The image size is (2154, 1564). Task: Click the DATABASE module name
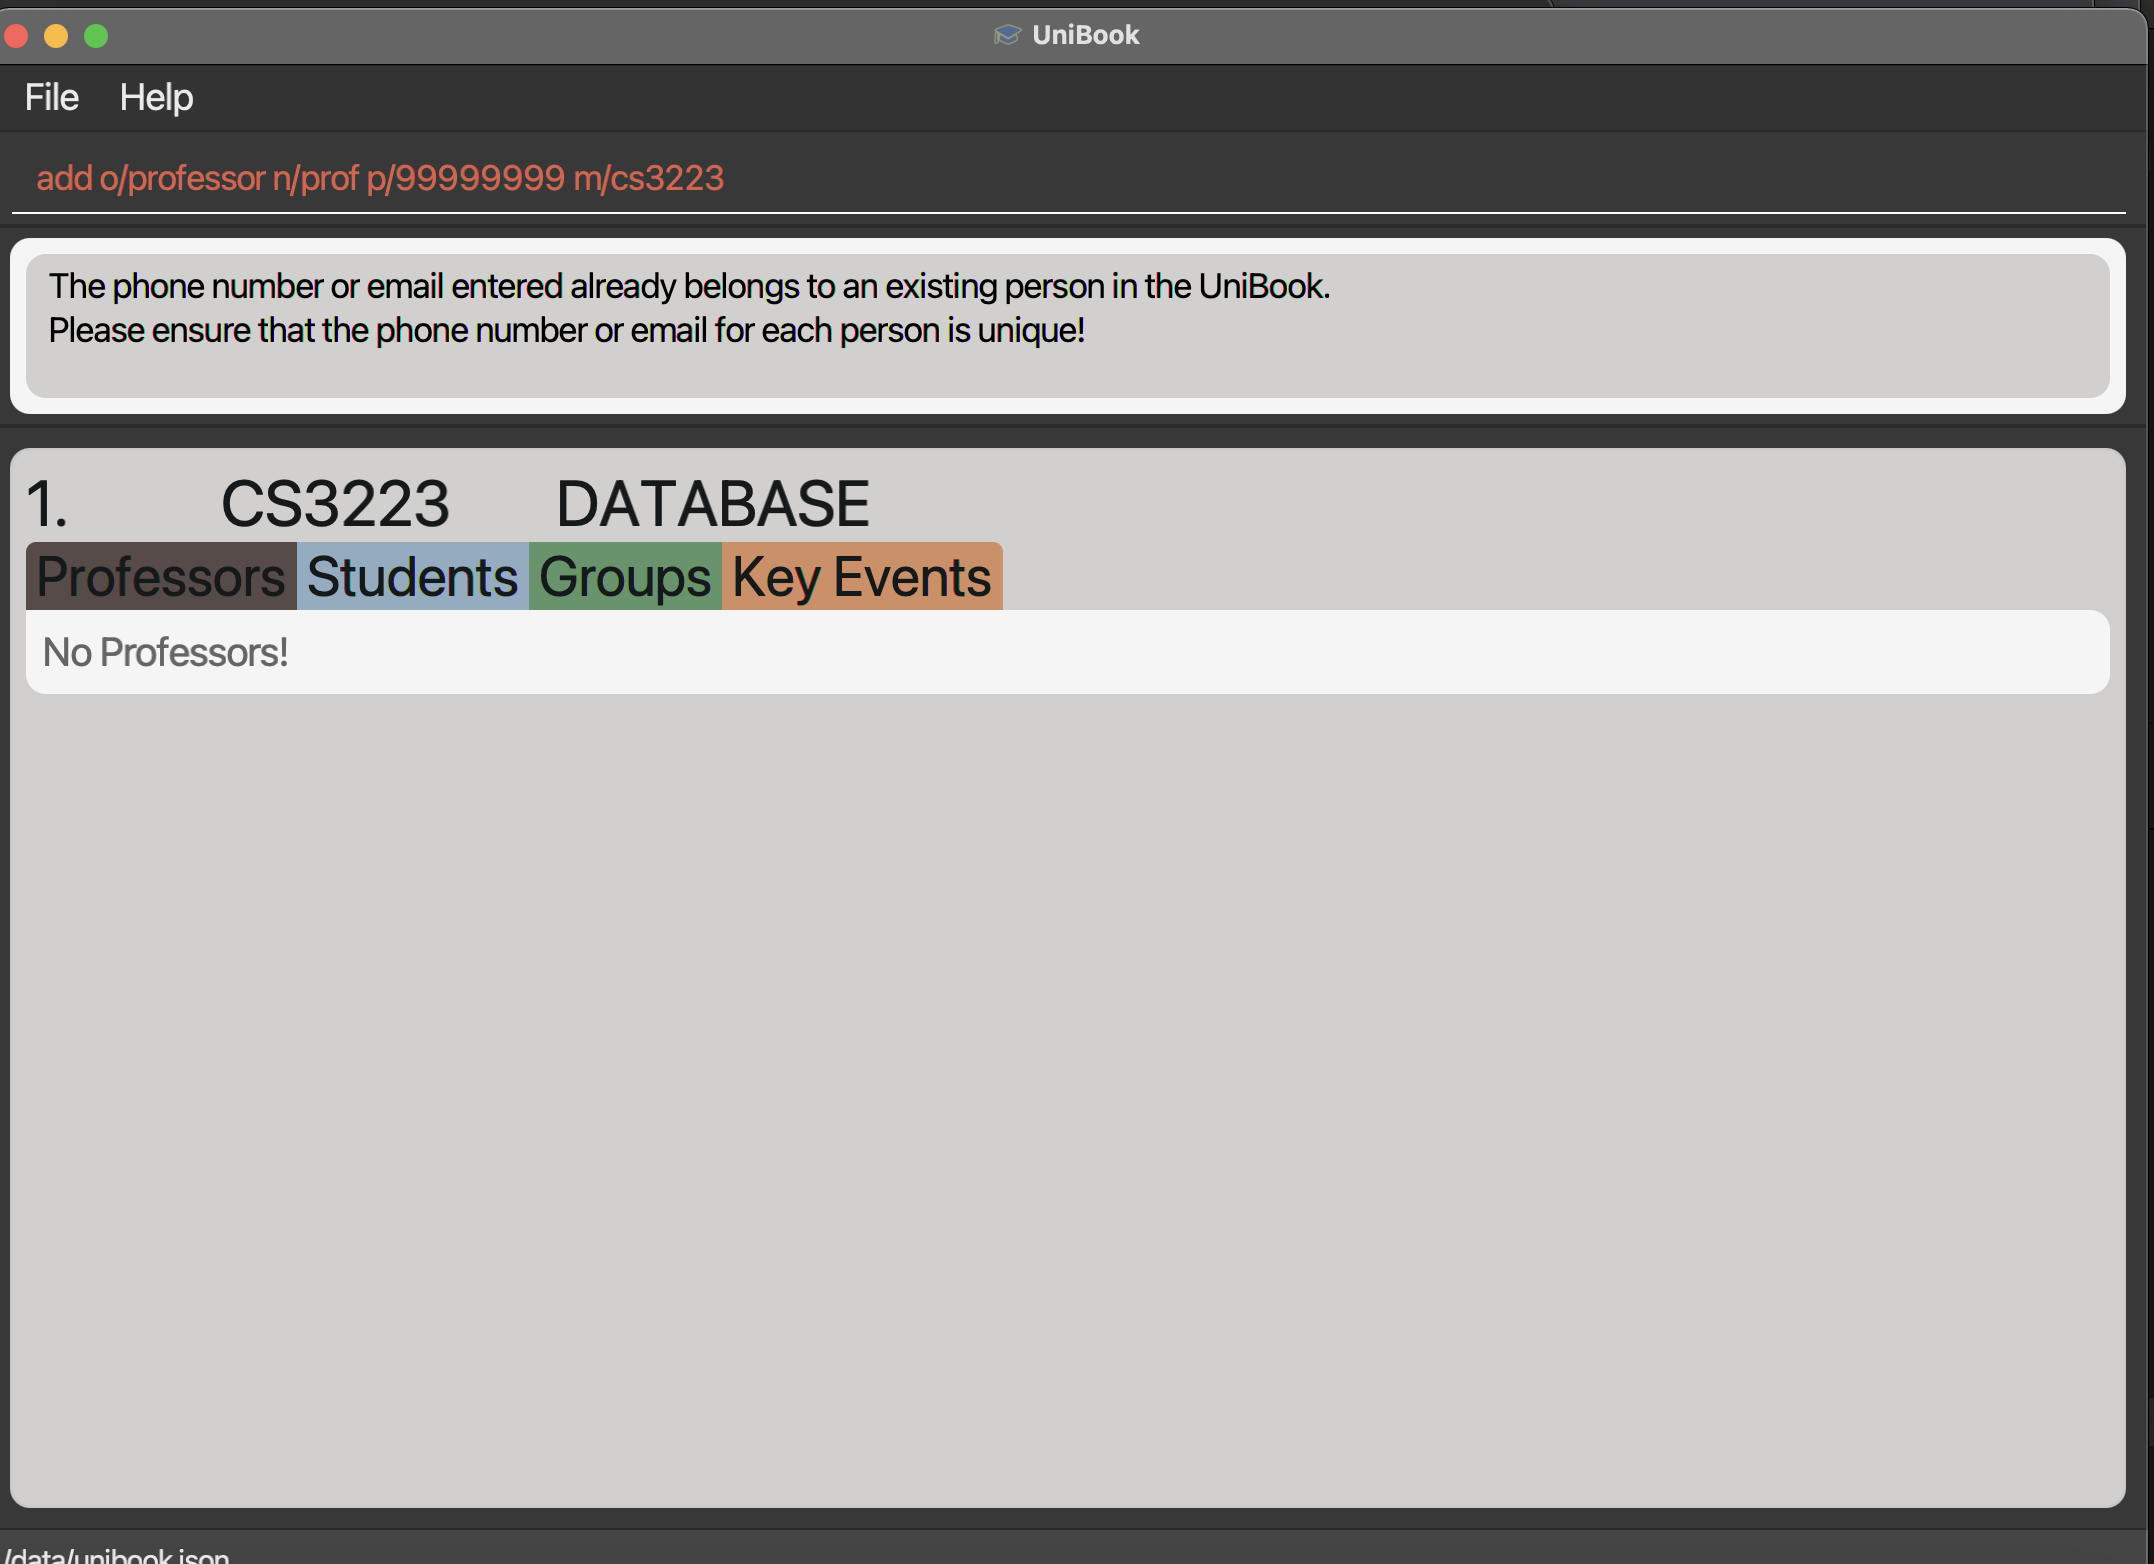(712, 503)
